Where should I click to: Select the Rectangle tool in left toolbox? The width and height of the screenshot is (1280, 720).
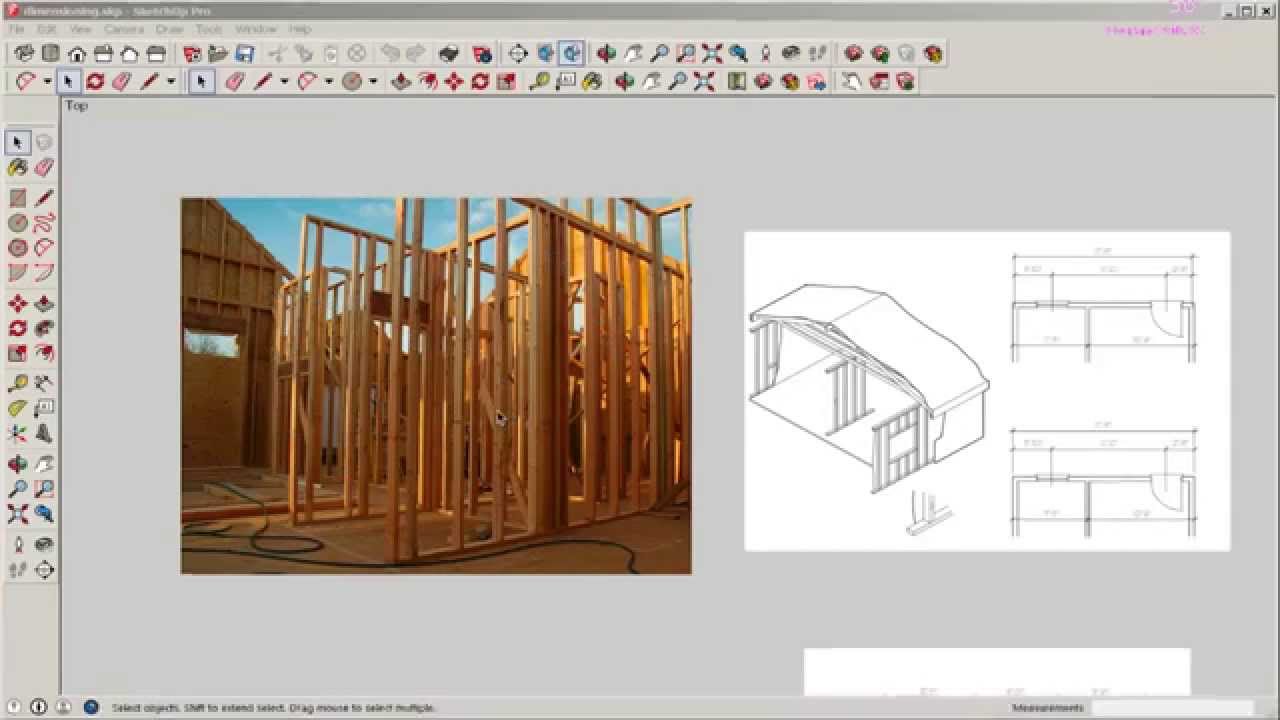[x=18, y=198]
